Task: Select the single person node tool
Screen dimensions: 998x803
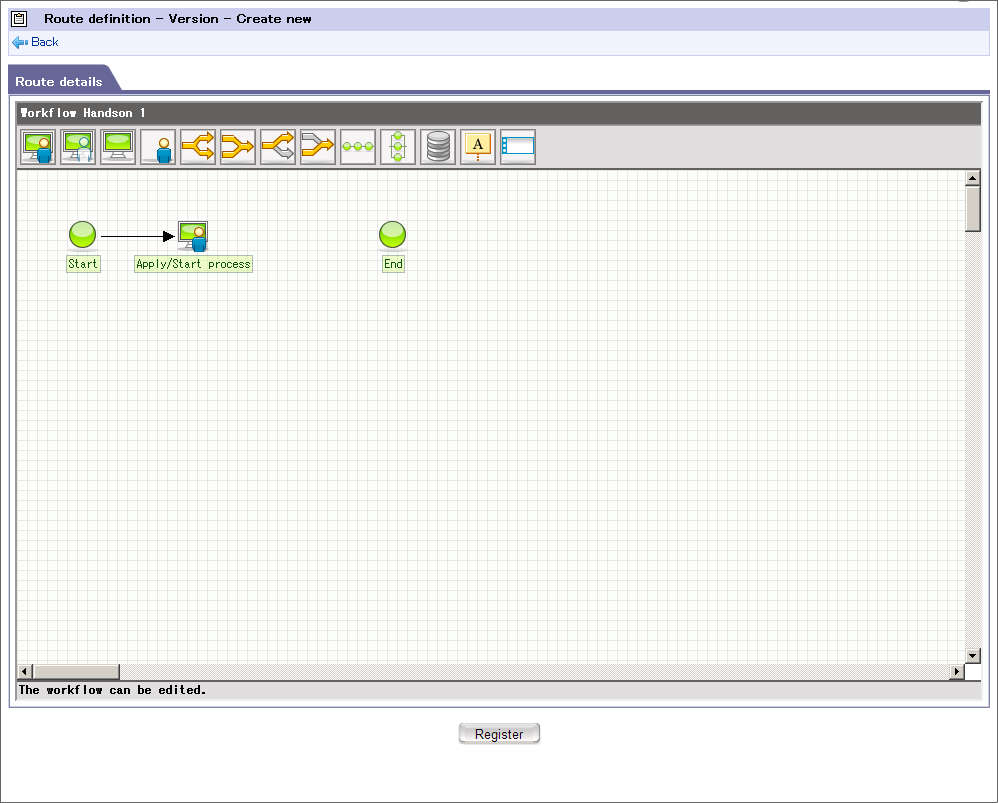Action: pos(158,147)
